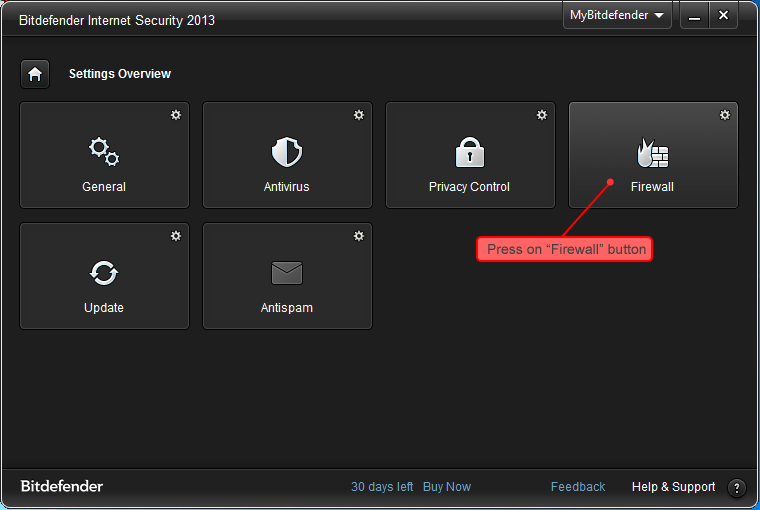The width and height of the screenshot is (760, 510).
Task: Open the Antispam envelope icon
Action: click(287, 273)
